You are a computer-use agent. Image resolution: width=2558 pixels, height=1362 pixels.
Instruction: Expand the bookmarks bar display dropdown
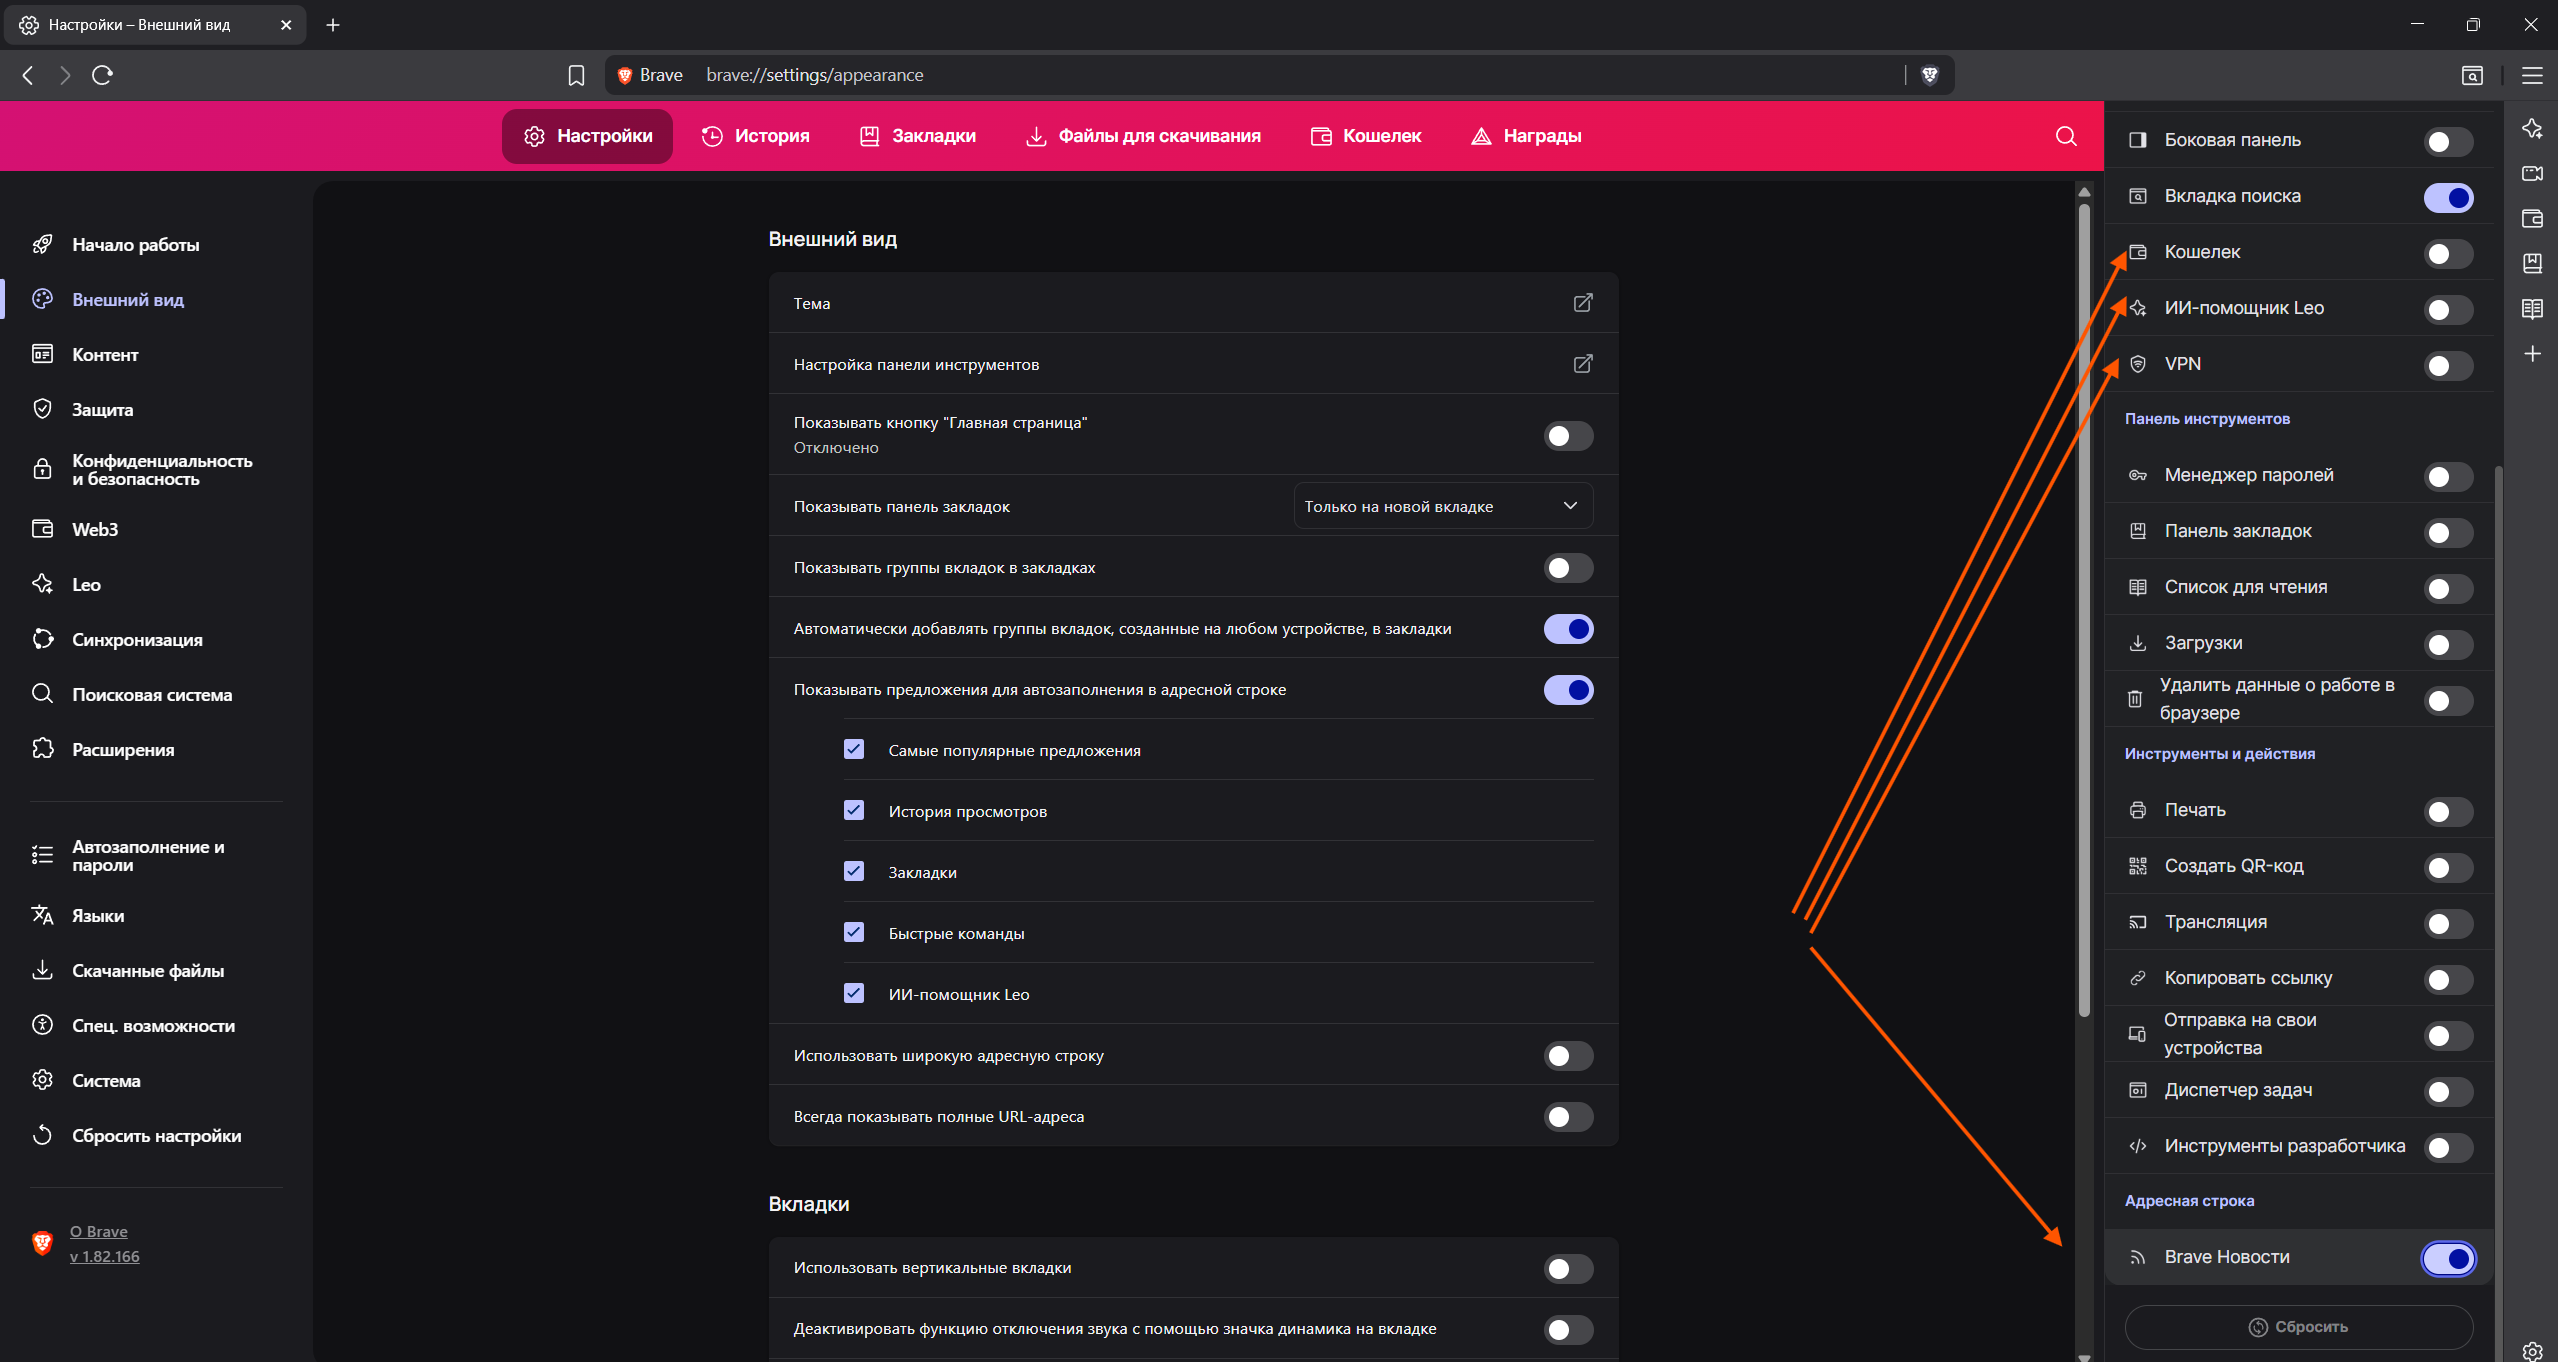[1442, 506]
